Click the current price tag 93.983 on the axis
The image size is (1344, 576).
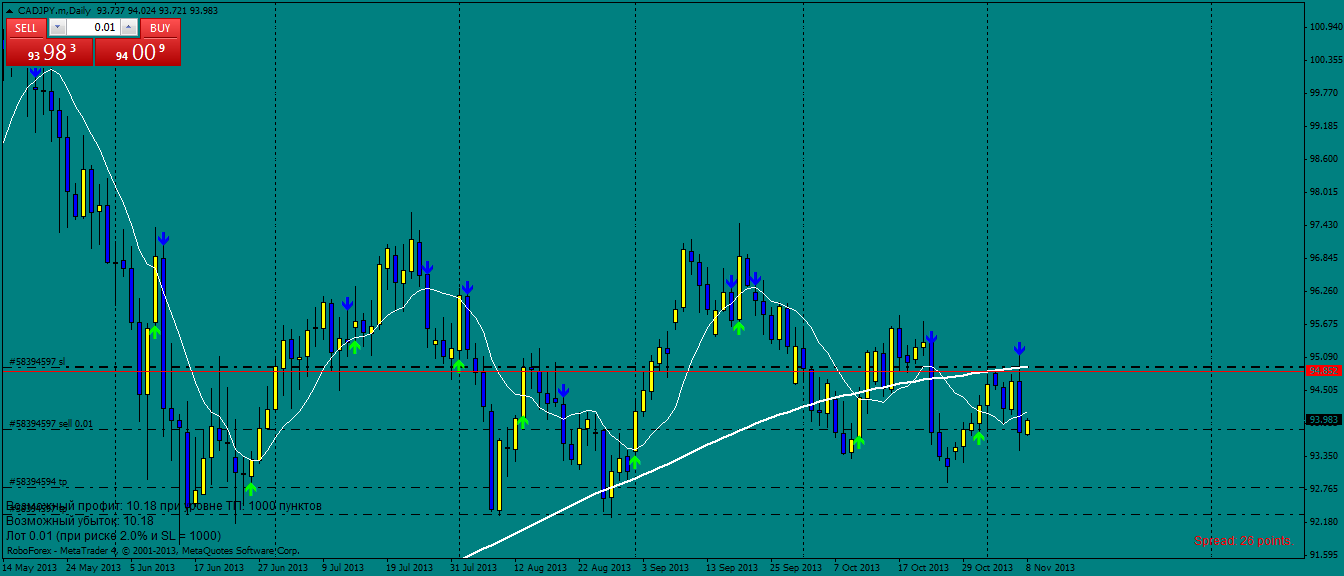pos(1324,420)
